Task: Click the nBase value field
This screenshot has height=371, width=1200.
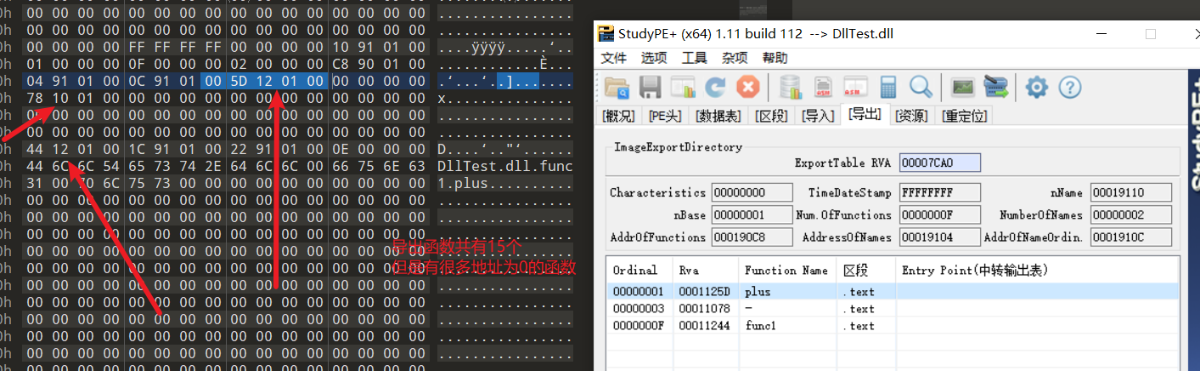Action: pos(751,214)
